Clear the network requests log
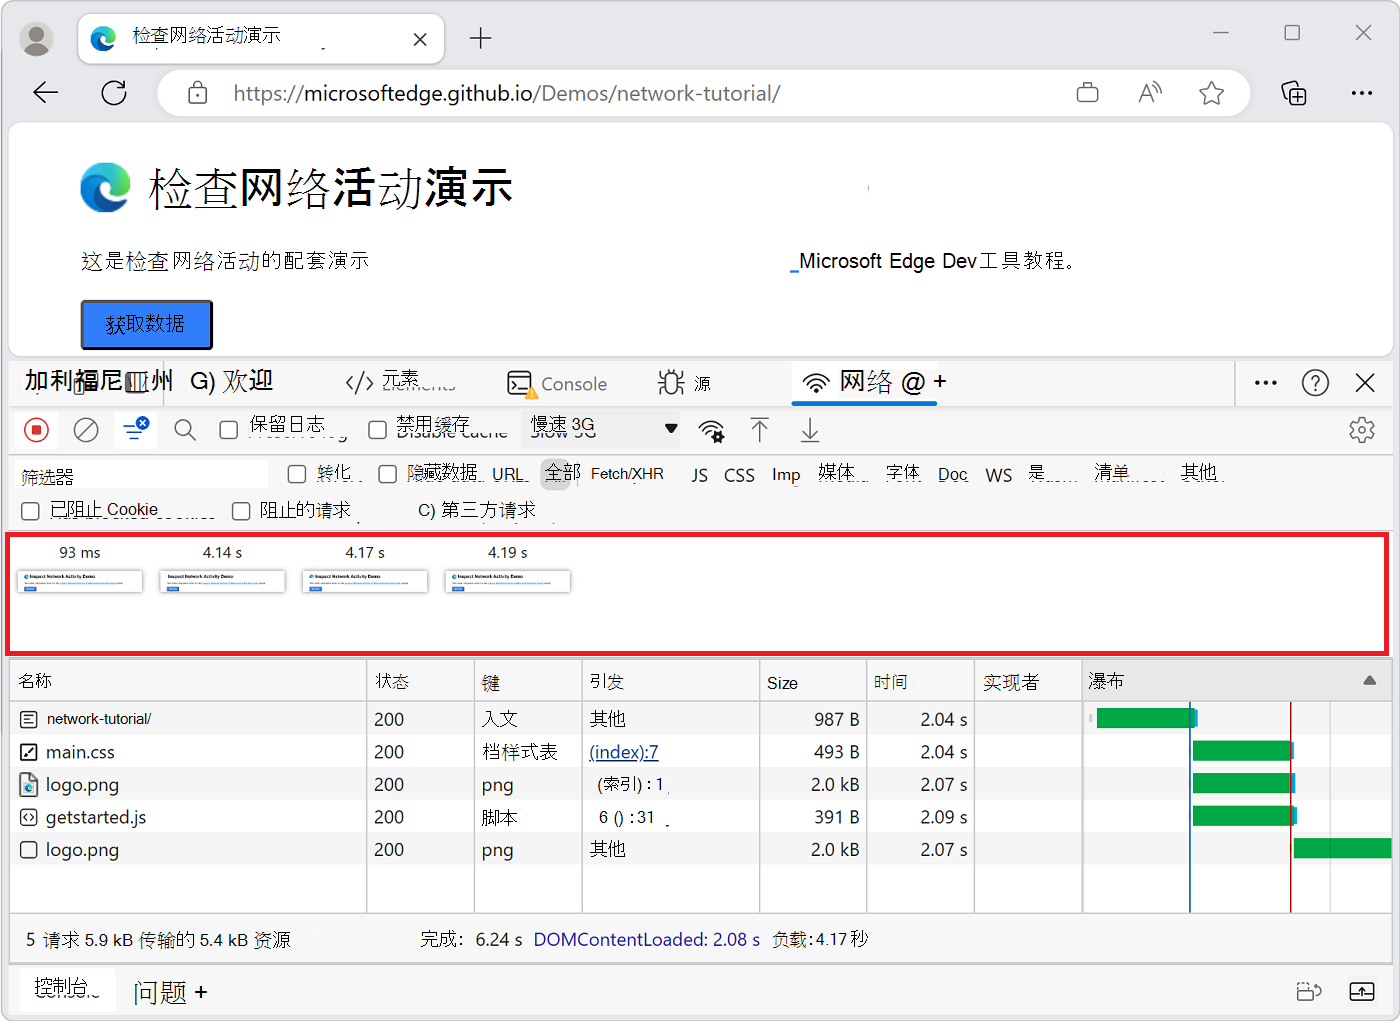 click(x=86, y=429)
